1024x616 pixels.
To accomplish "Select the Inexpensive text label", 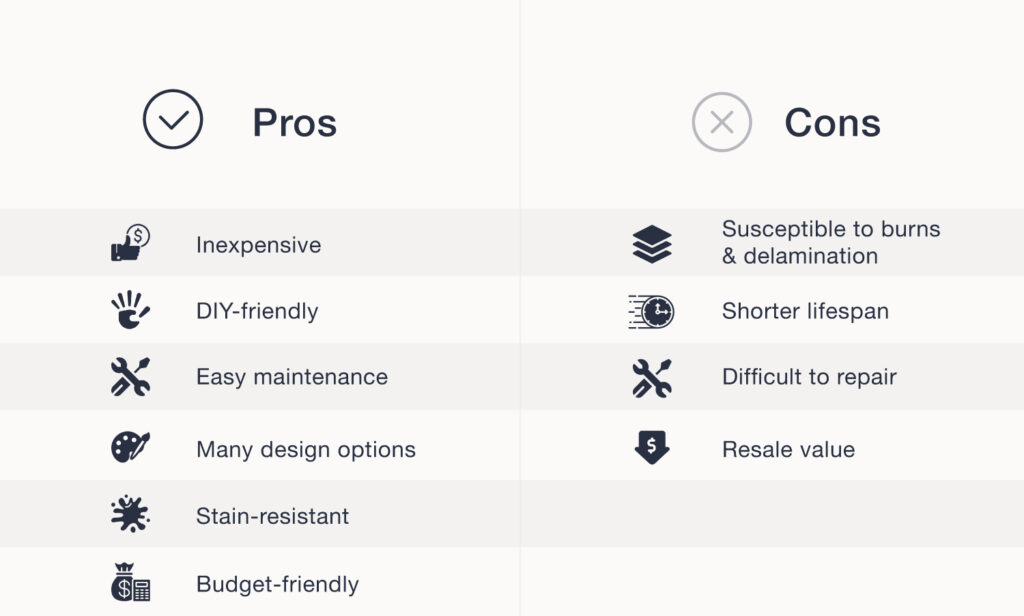I will [x=258, y=245].
